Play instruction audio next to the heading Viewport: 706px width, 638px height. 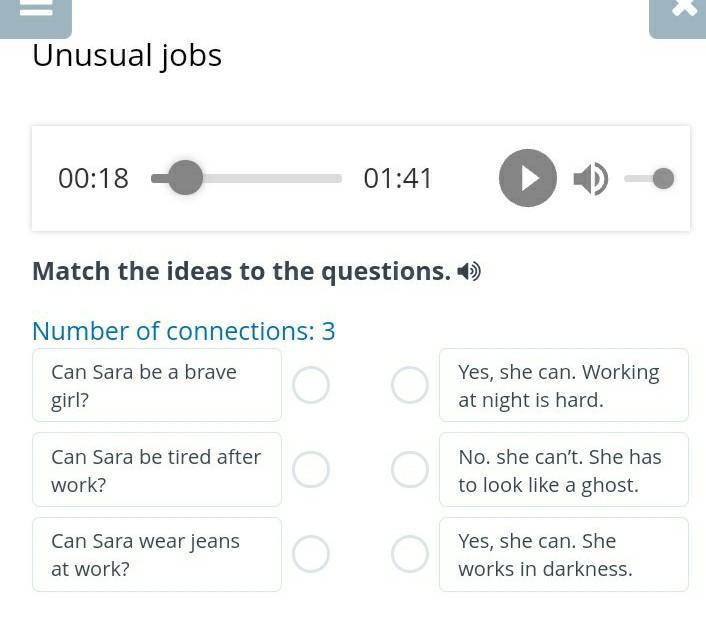click(469, 271)
